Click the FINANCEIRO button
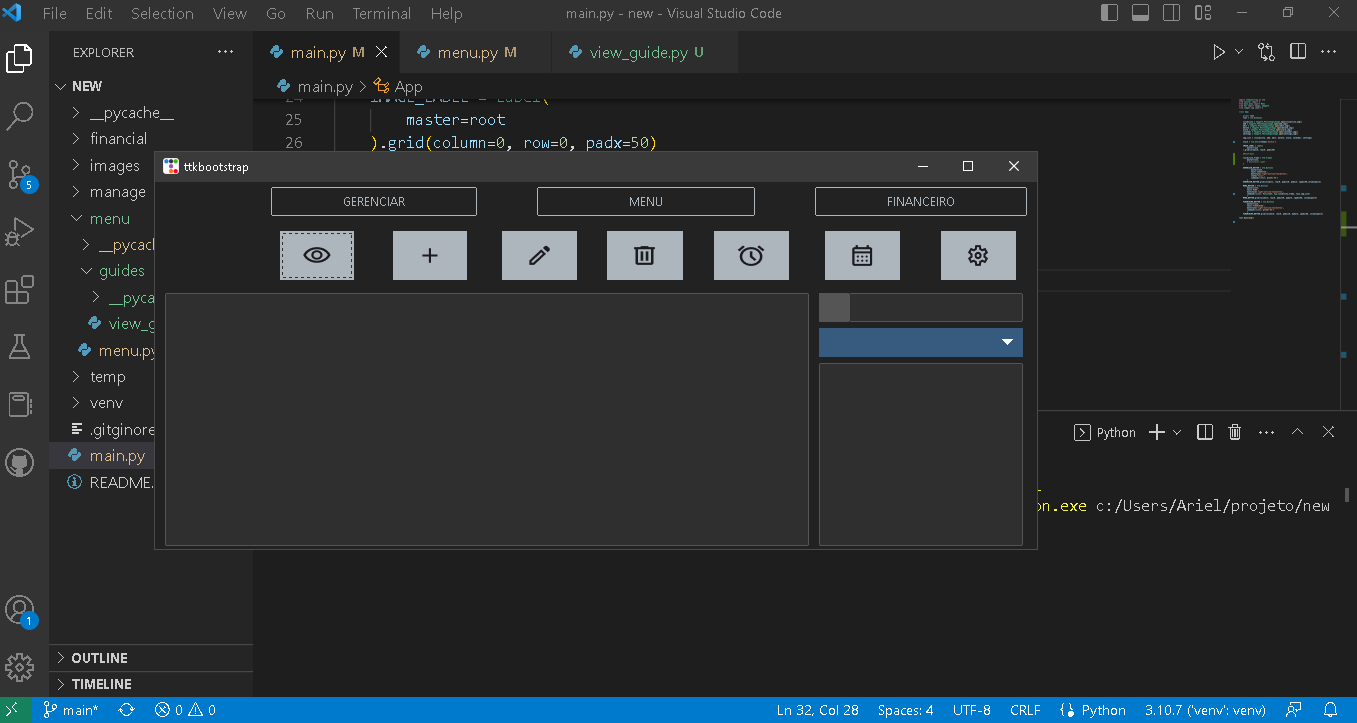The width and height of the screenshot is (1357, 723). pyautogui.click(x=919, y=201)
